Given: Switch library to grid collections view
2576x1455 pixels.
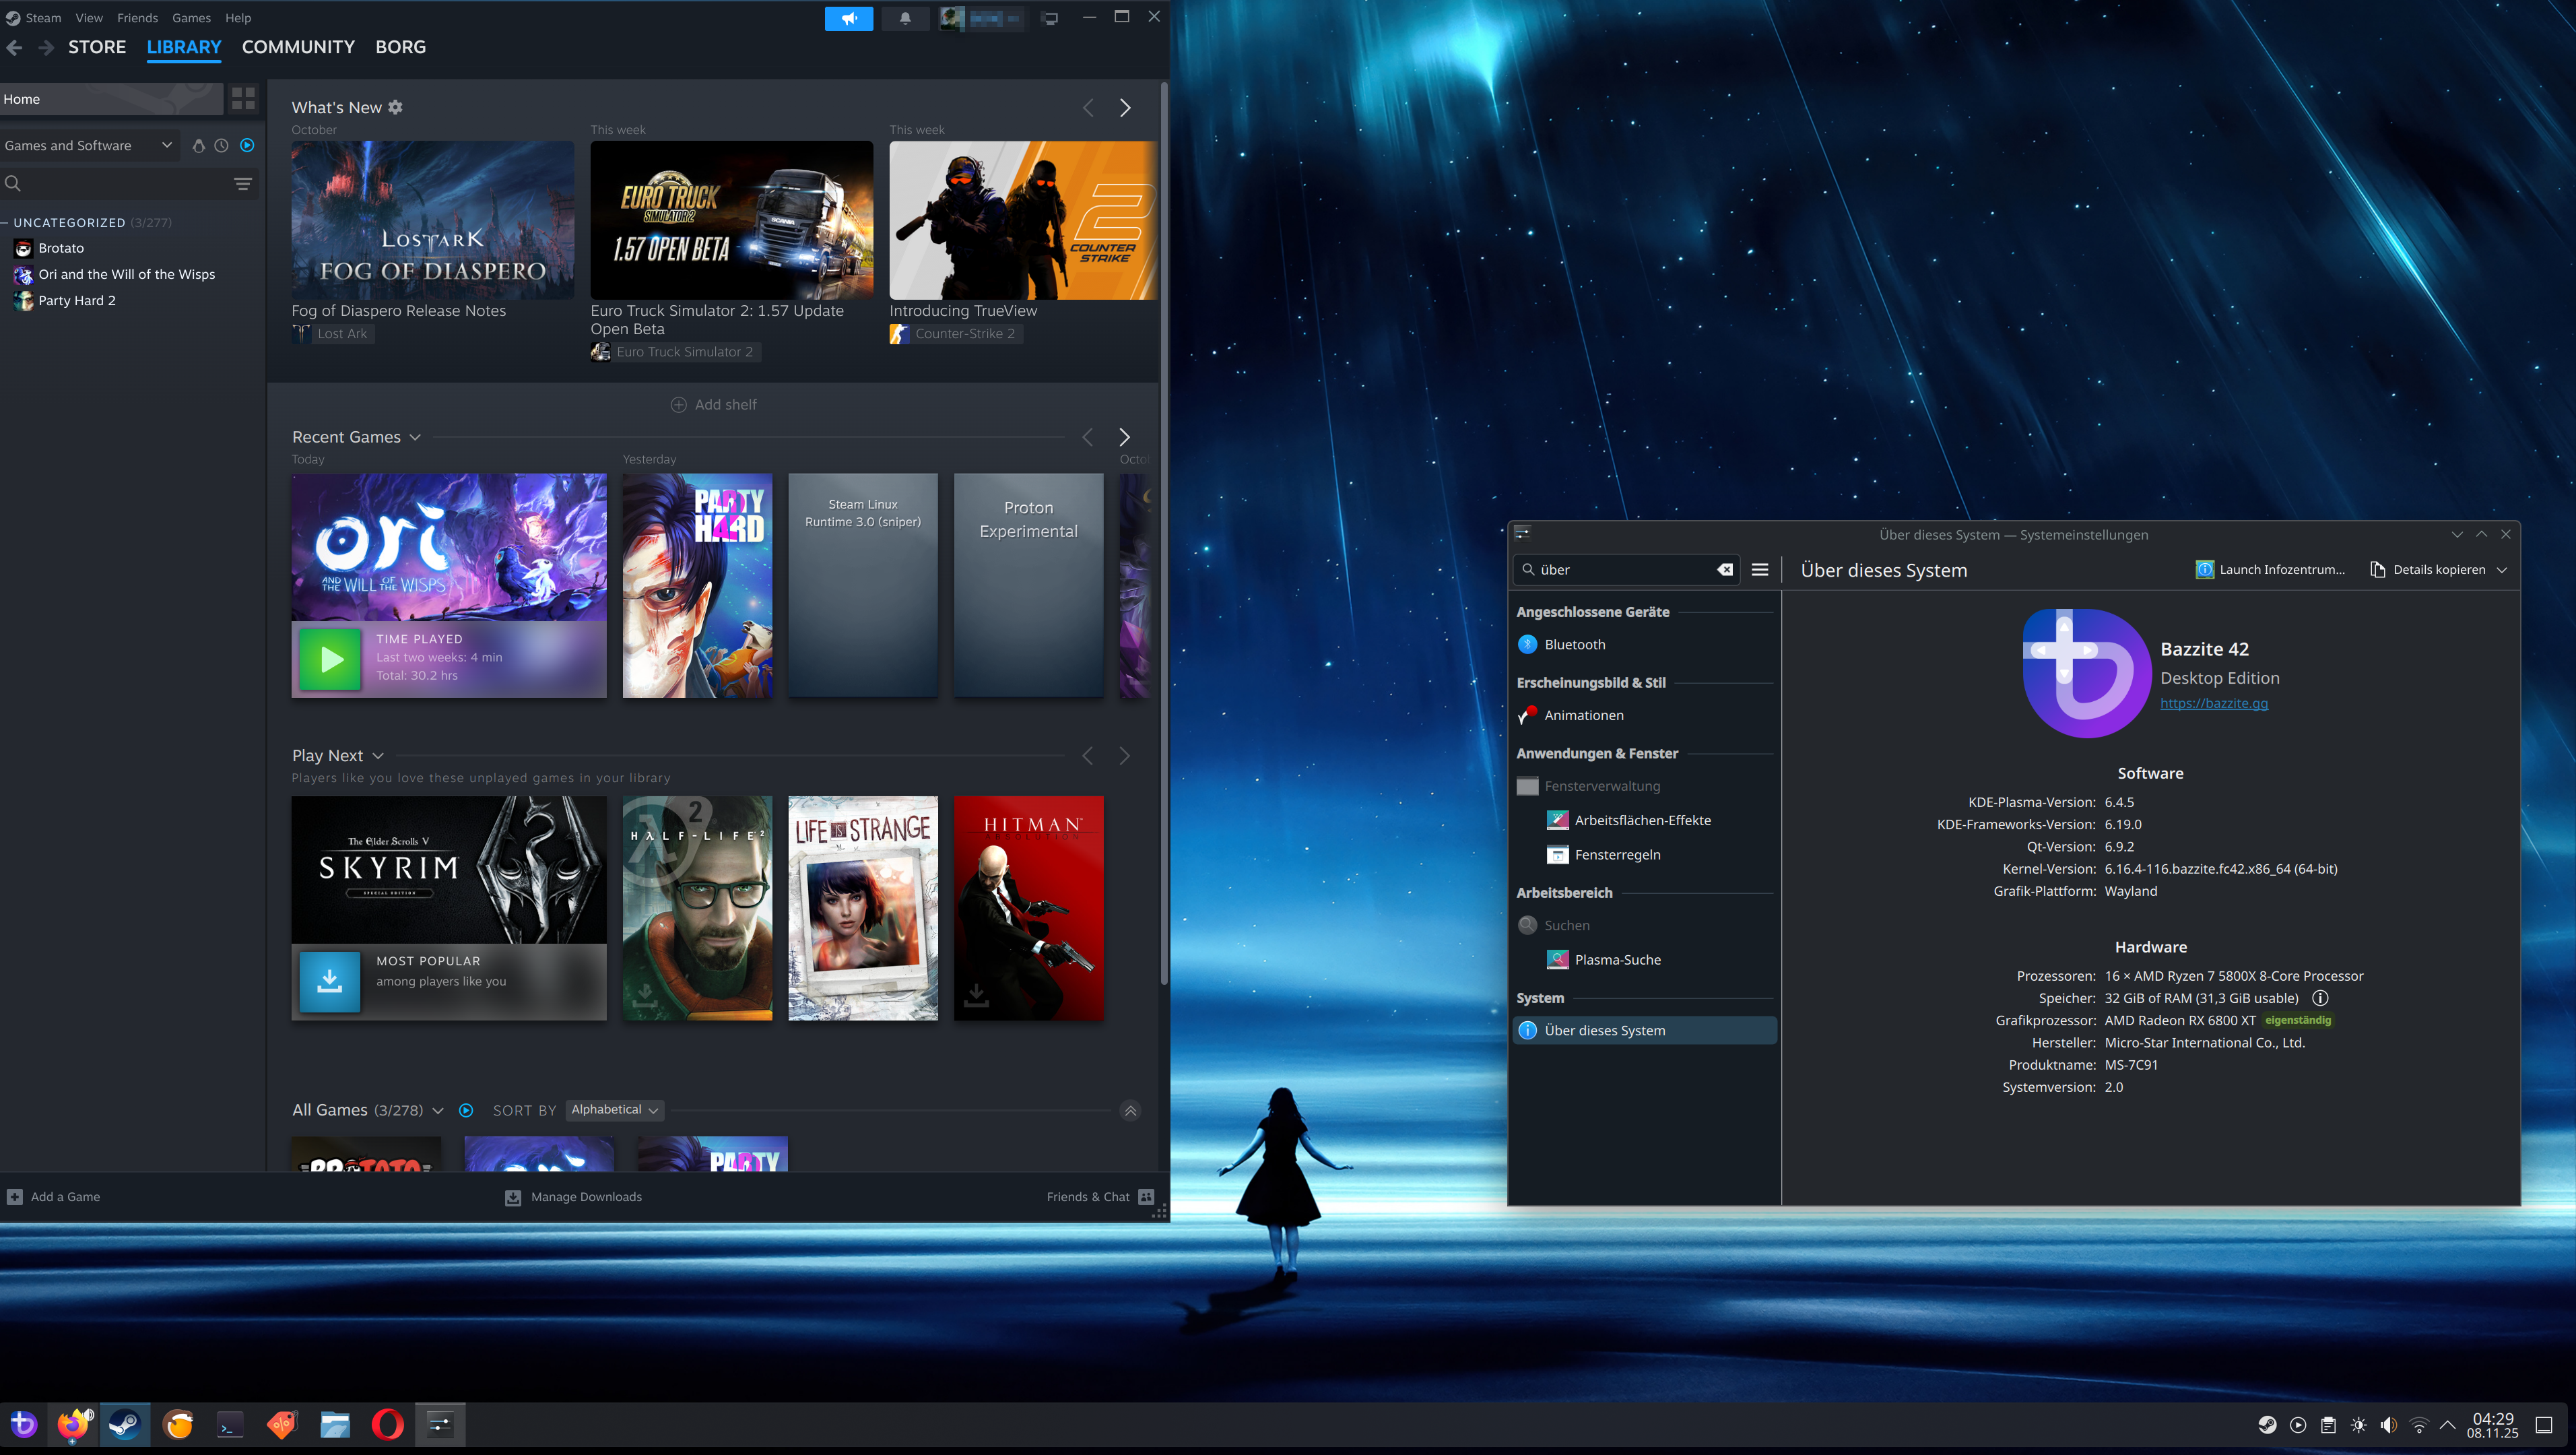Looking at the screenshot, I should [x=243, y=98].
